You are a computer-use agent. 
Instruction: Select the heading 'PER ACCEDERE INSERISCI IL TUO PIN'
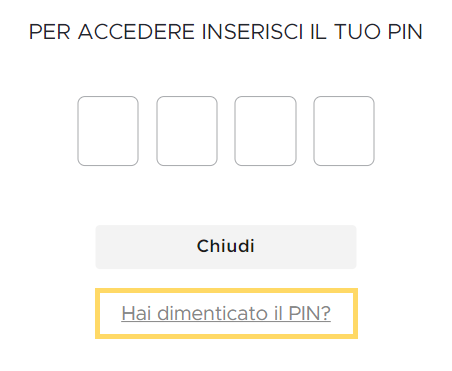click(226, 32)
